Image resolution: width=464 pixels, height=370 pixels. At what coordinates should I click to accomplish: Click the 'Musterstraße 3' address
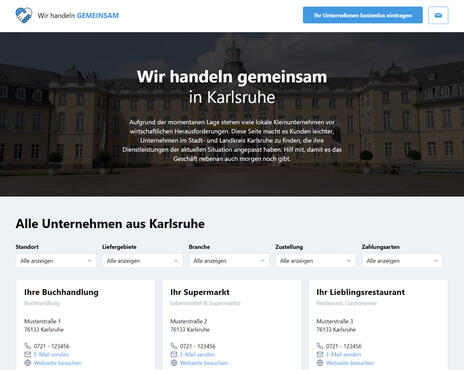click(x=335, y=321)
